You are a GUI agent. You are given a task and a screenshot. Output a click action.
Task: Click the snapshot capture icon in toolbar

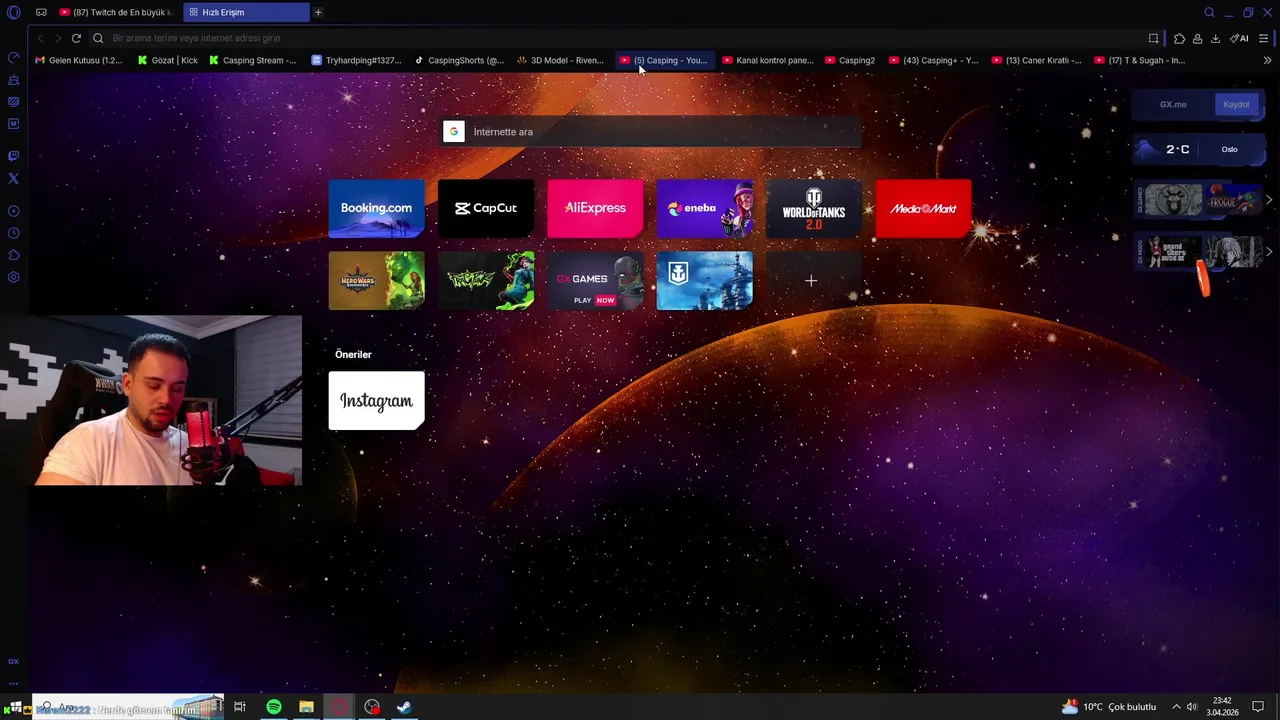[x=1153, y=38]
